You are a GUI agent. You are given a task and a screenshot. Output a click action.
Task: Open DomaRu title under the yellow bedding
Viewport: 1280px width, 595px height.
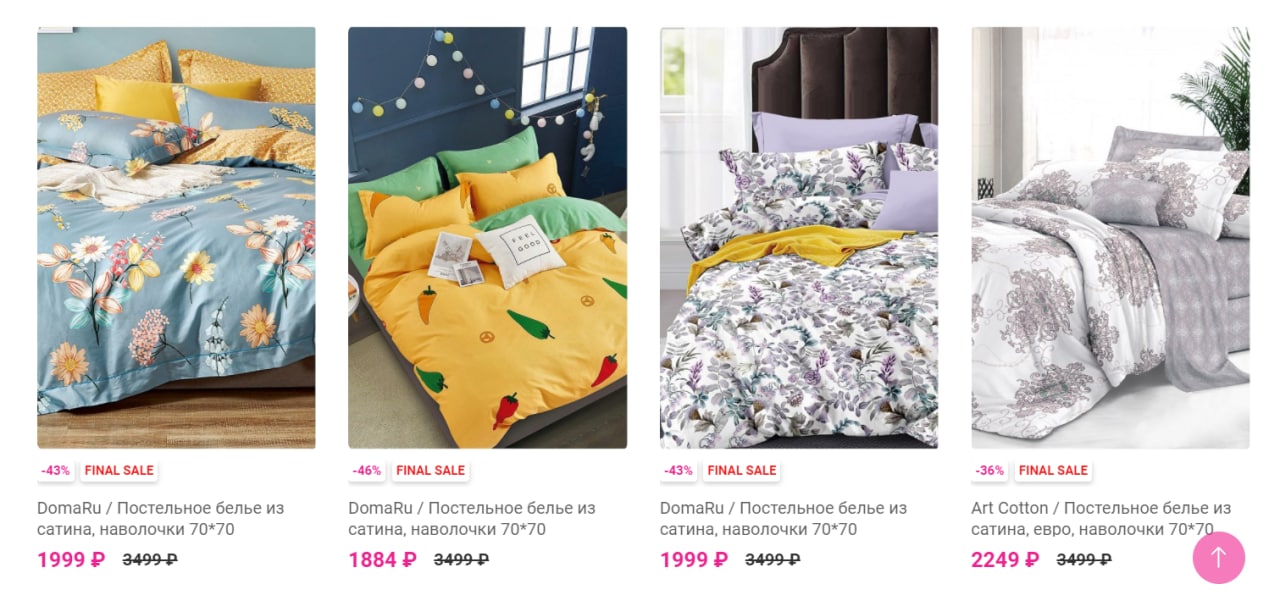tap(472, 518)
